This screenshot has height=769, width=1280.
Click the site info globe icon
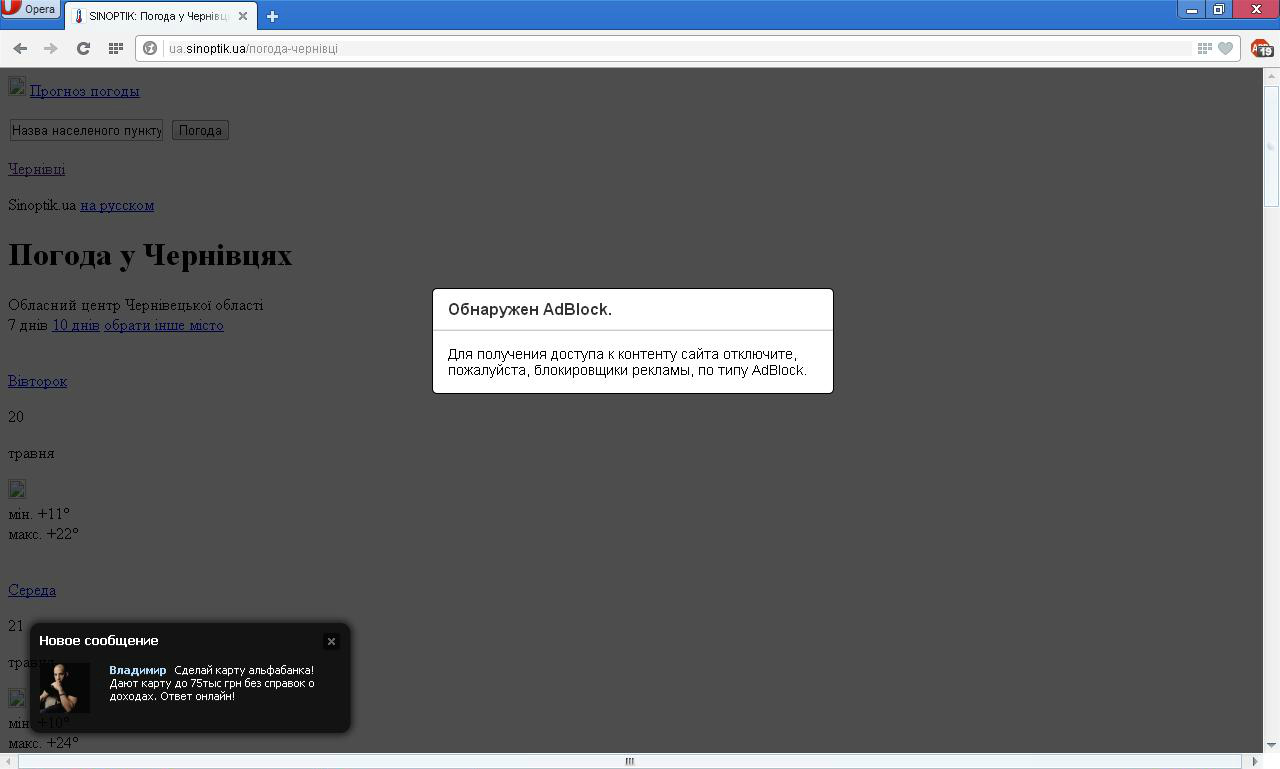coord(150,48)
